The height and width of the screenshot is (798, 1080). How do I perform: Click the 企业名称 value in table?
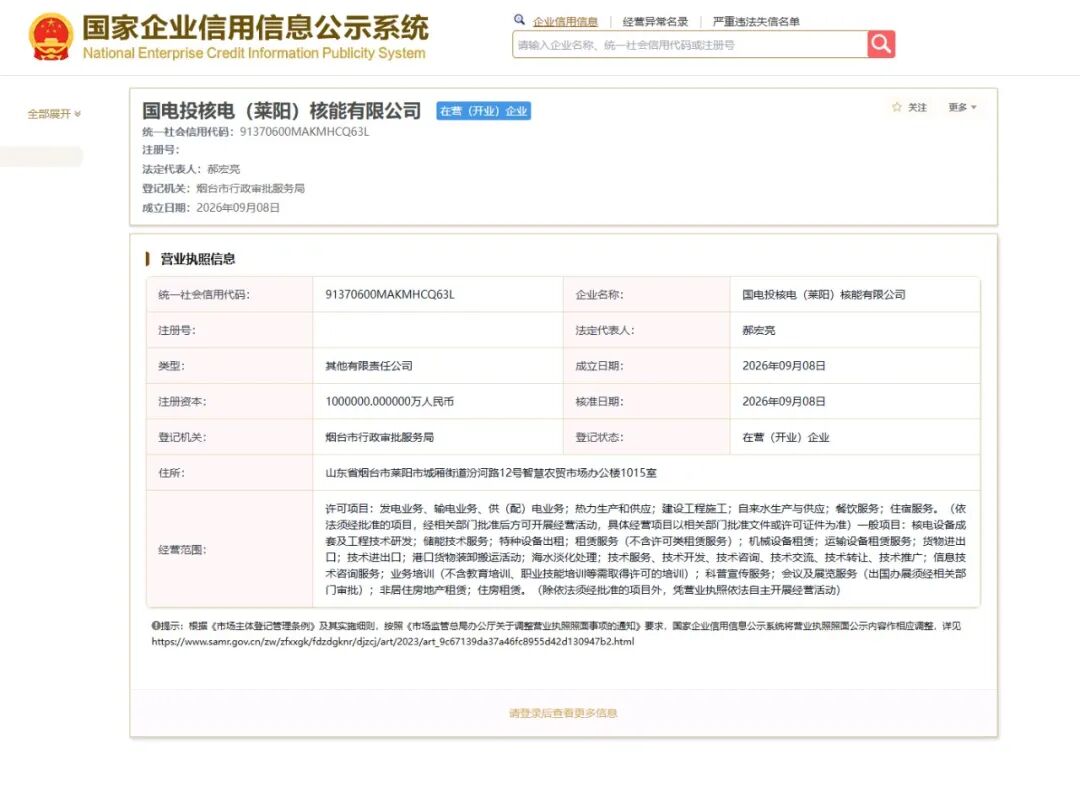point(824,295)
